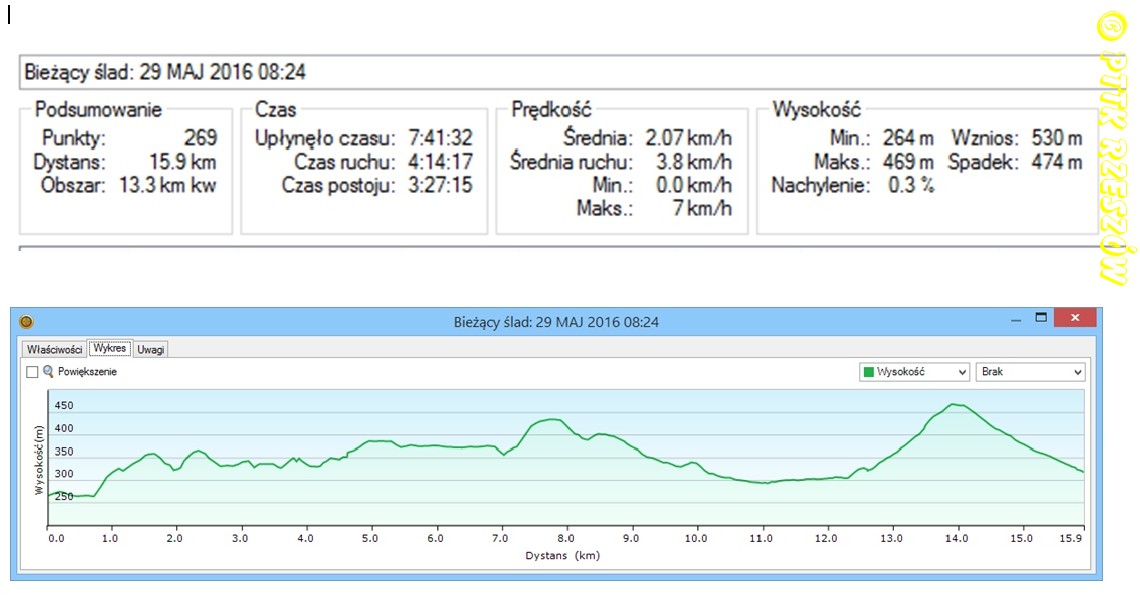Screen dimensions: 1140x600
Task: Enable the Powiększenie checkbox
Action: pos(32,372)
